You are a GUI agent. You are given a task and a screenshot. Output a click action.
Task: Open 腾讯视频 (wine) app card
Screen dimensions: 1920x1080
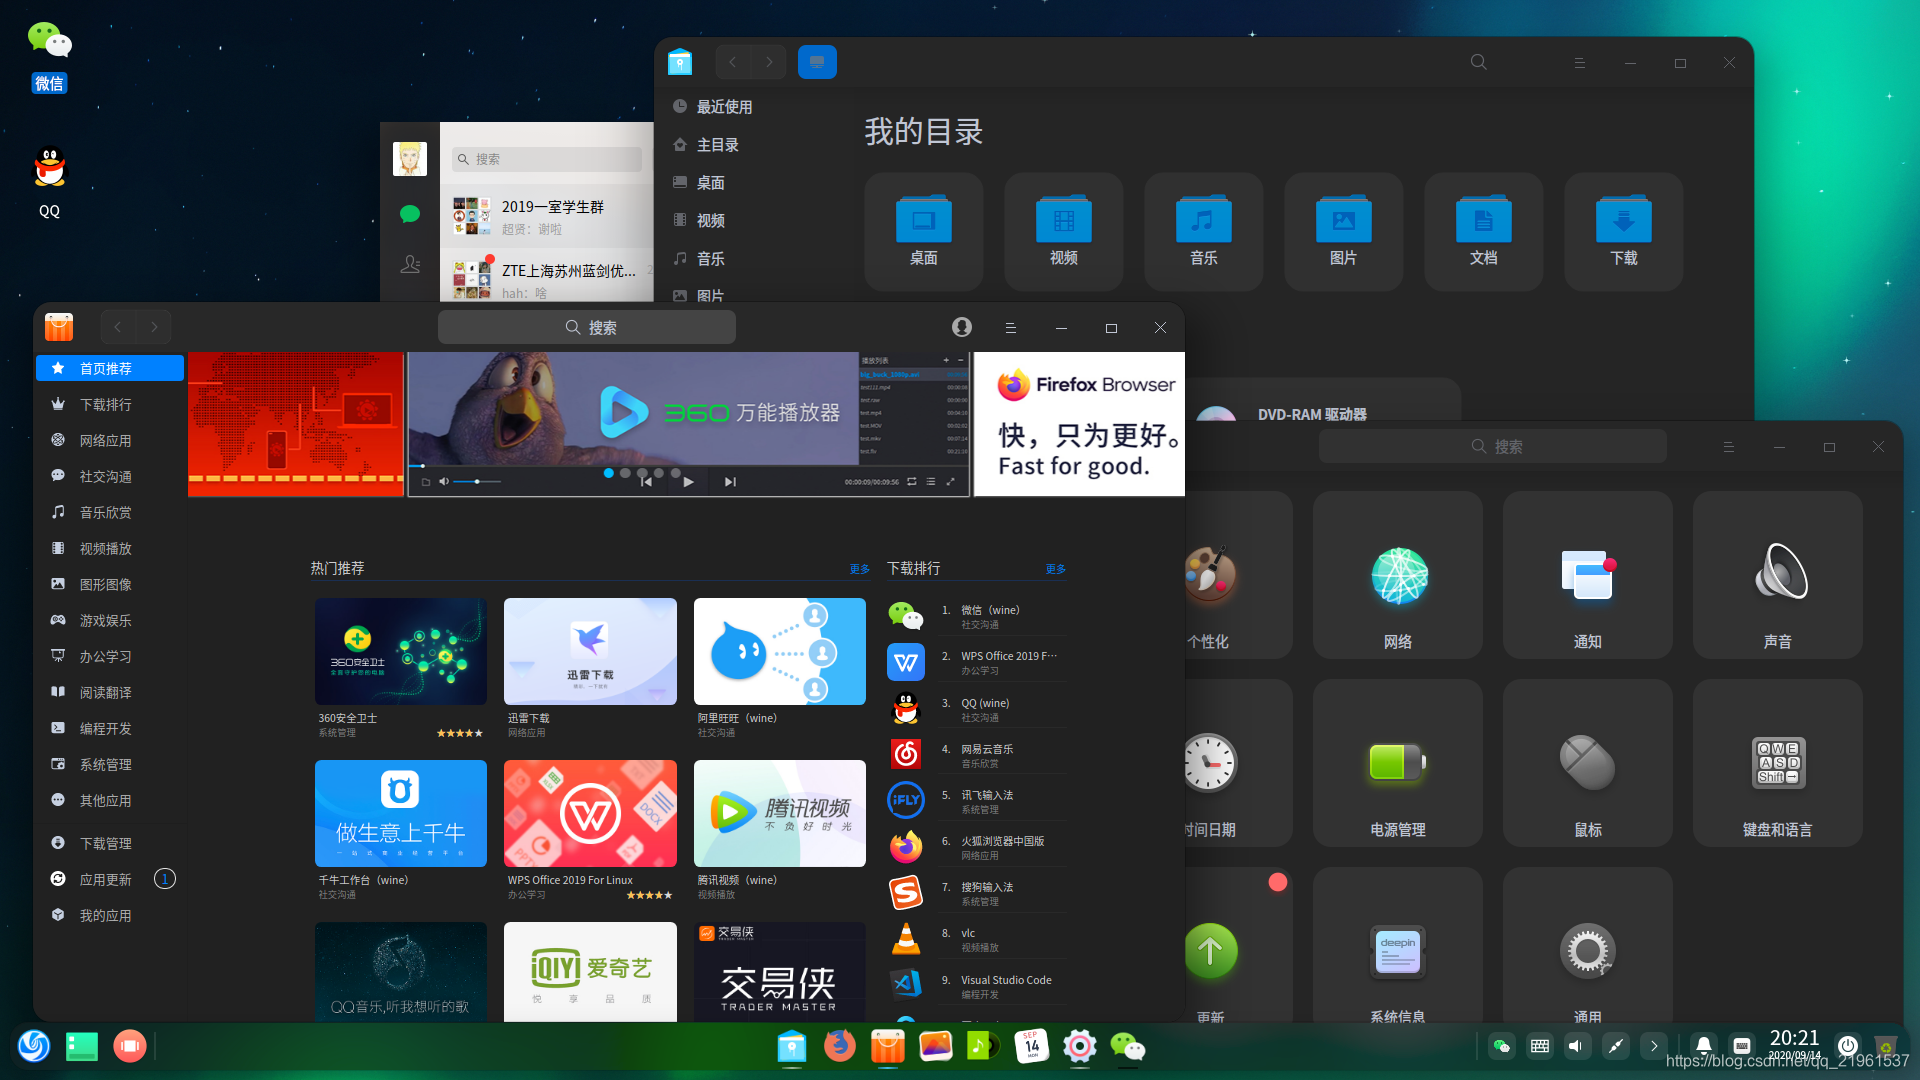[780, 829]
